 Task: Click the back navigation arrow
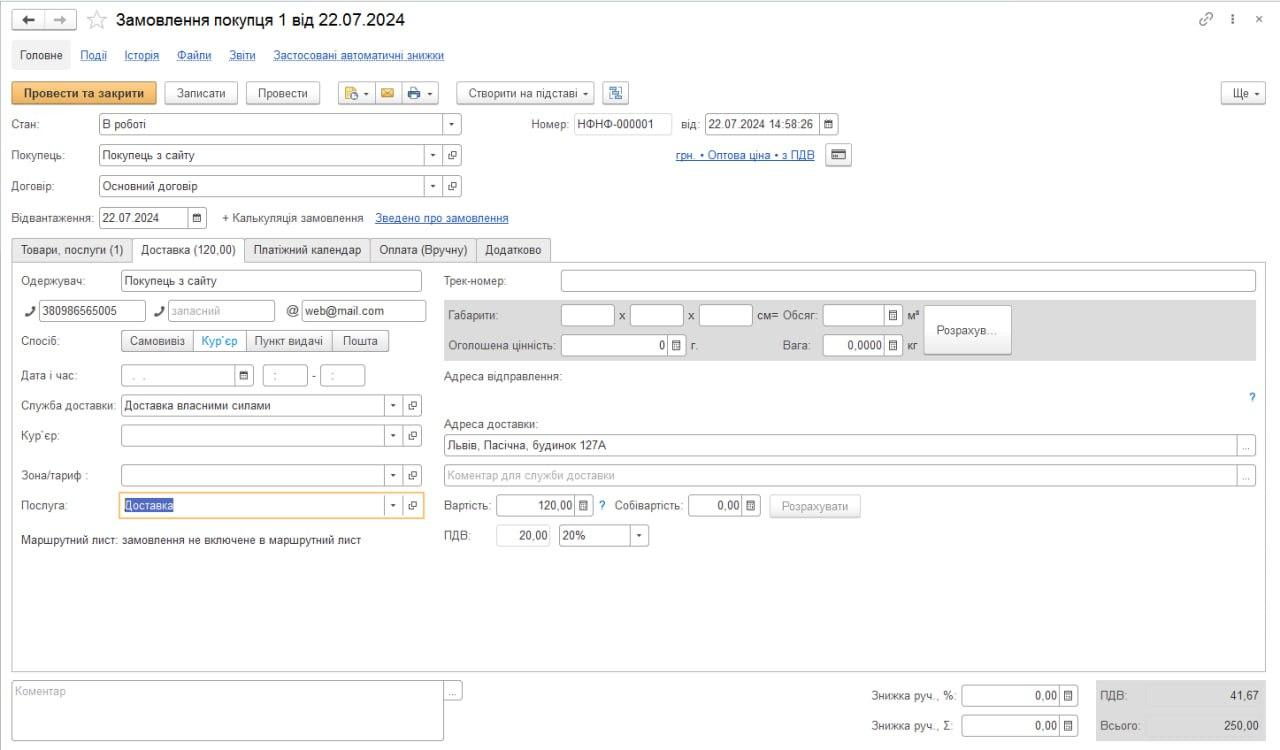click(28, 20)
